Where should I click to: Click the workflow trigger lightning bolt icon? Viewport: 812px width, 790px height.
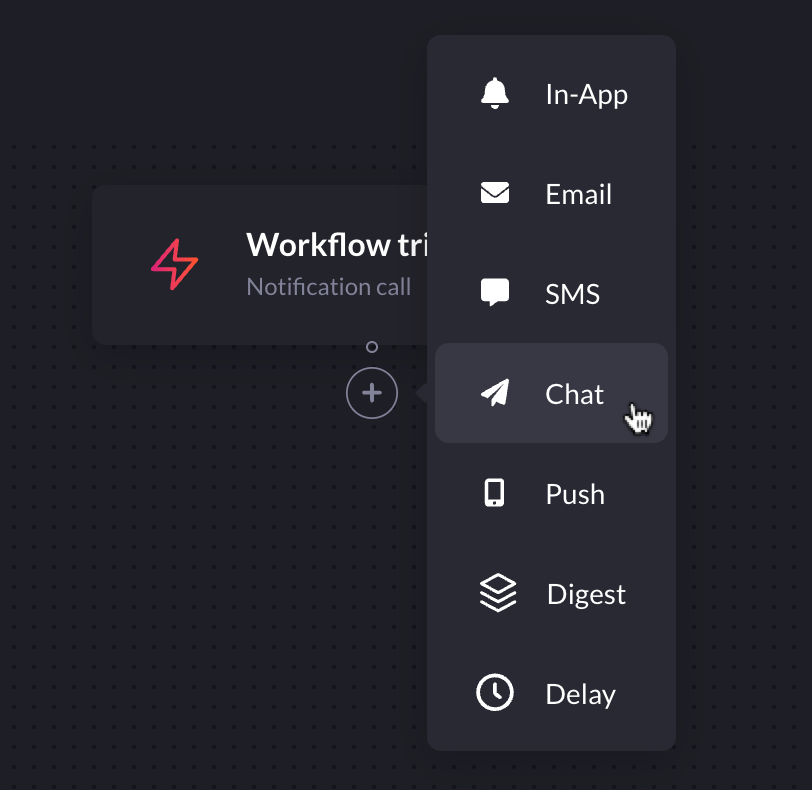[x=175, y=265]
